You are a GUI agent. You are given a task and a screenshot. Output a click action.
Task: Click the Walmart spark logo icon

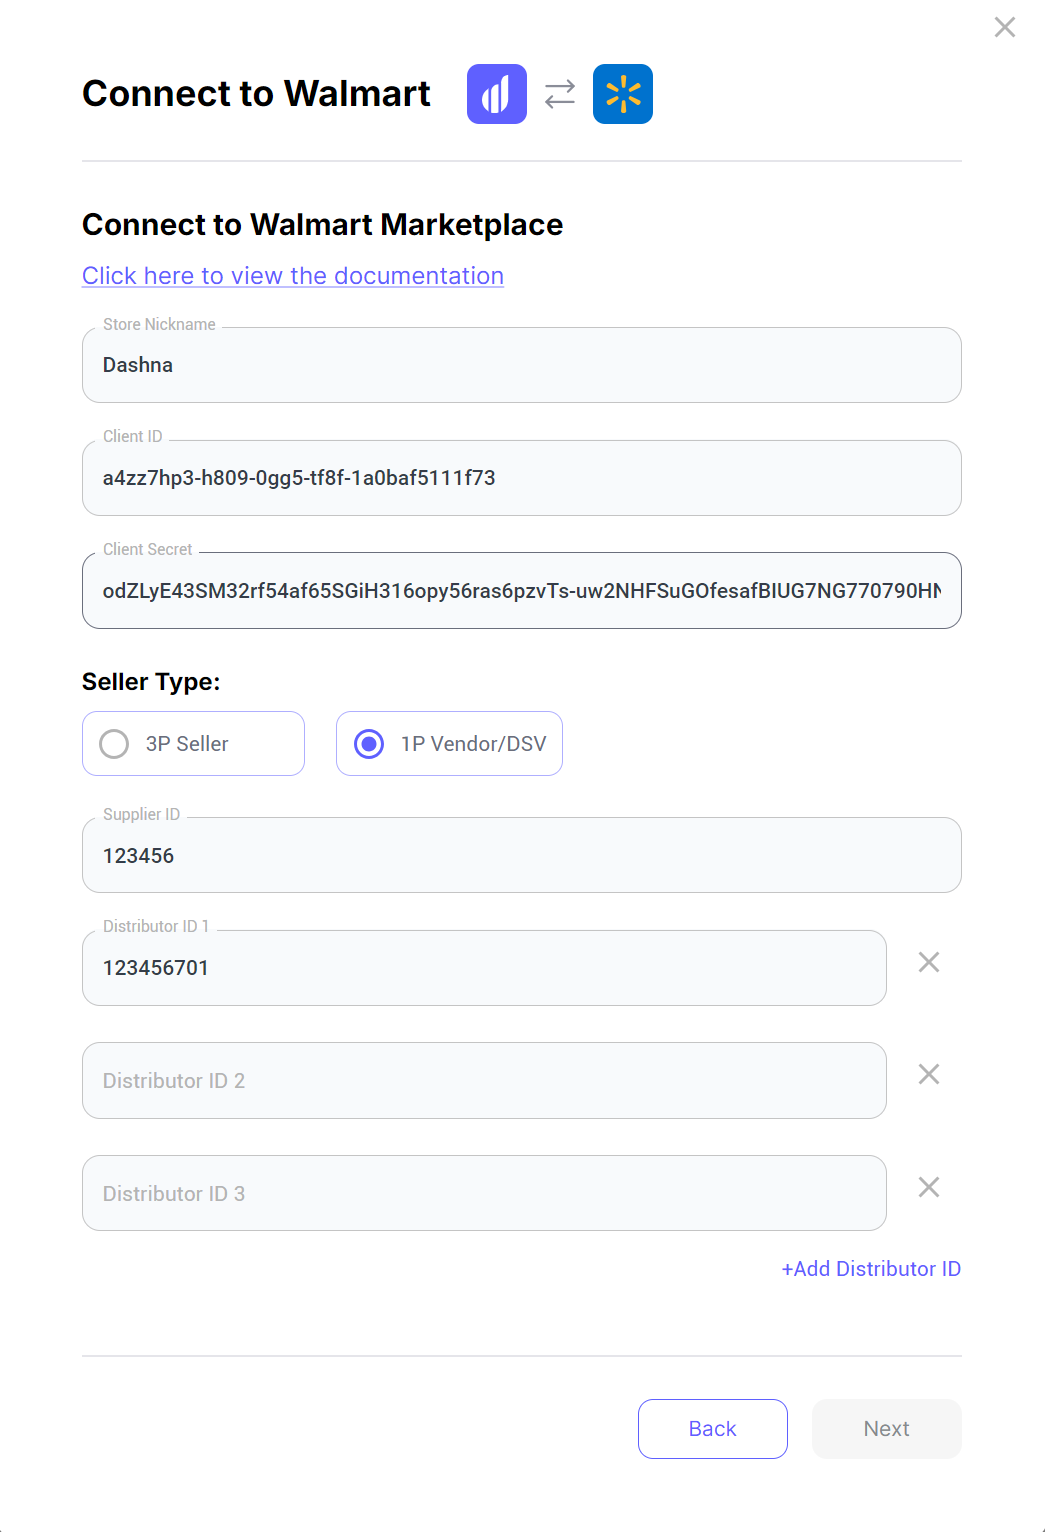coord(623,94)
